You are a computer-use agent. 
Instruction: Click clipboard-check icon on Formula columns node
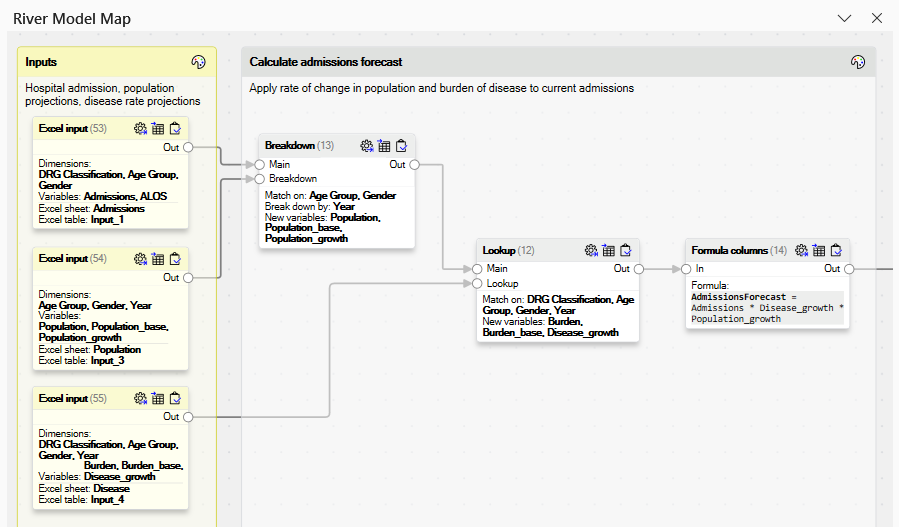pos(837,250)
